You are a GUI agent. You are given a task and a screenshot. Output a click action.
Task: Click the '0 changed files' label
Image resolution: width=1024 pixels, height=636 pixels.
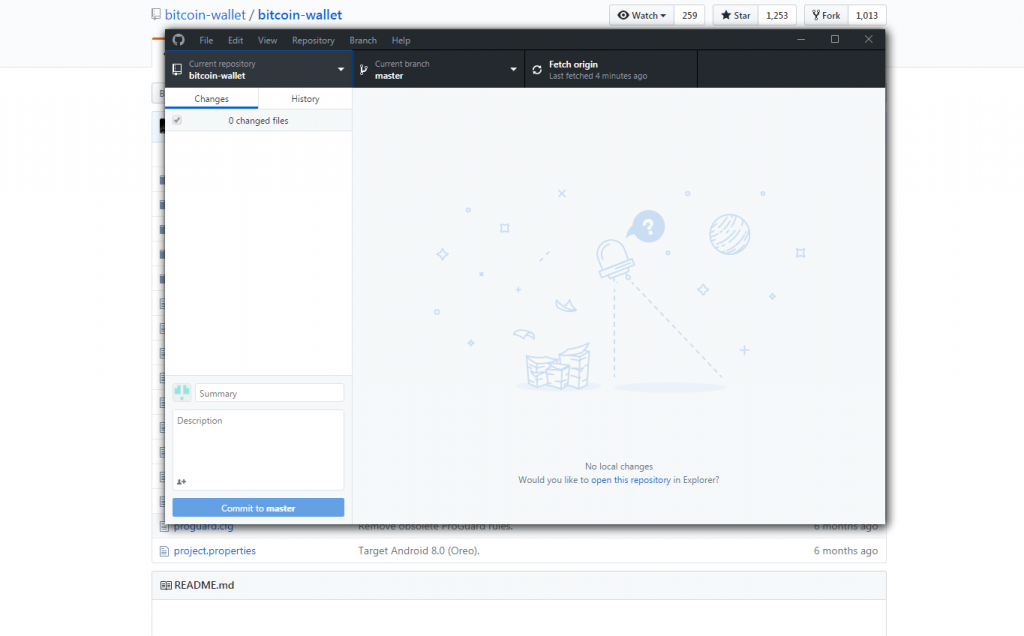click(x=258, y=121)
